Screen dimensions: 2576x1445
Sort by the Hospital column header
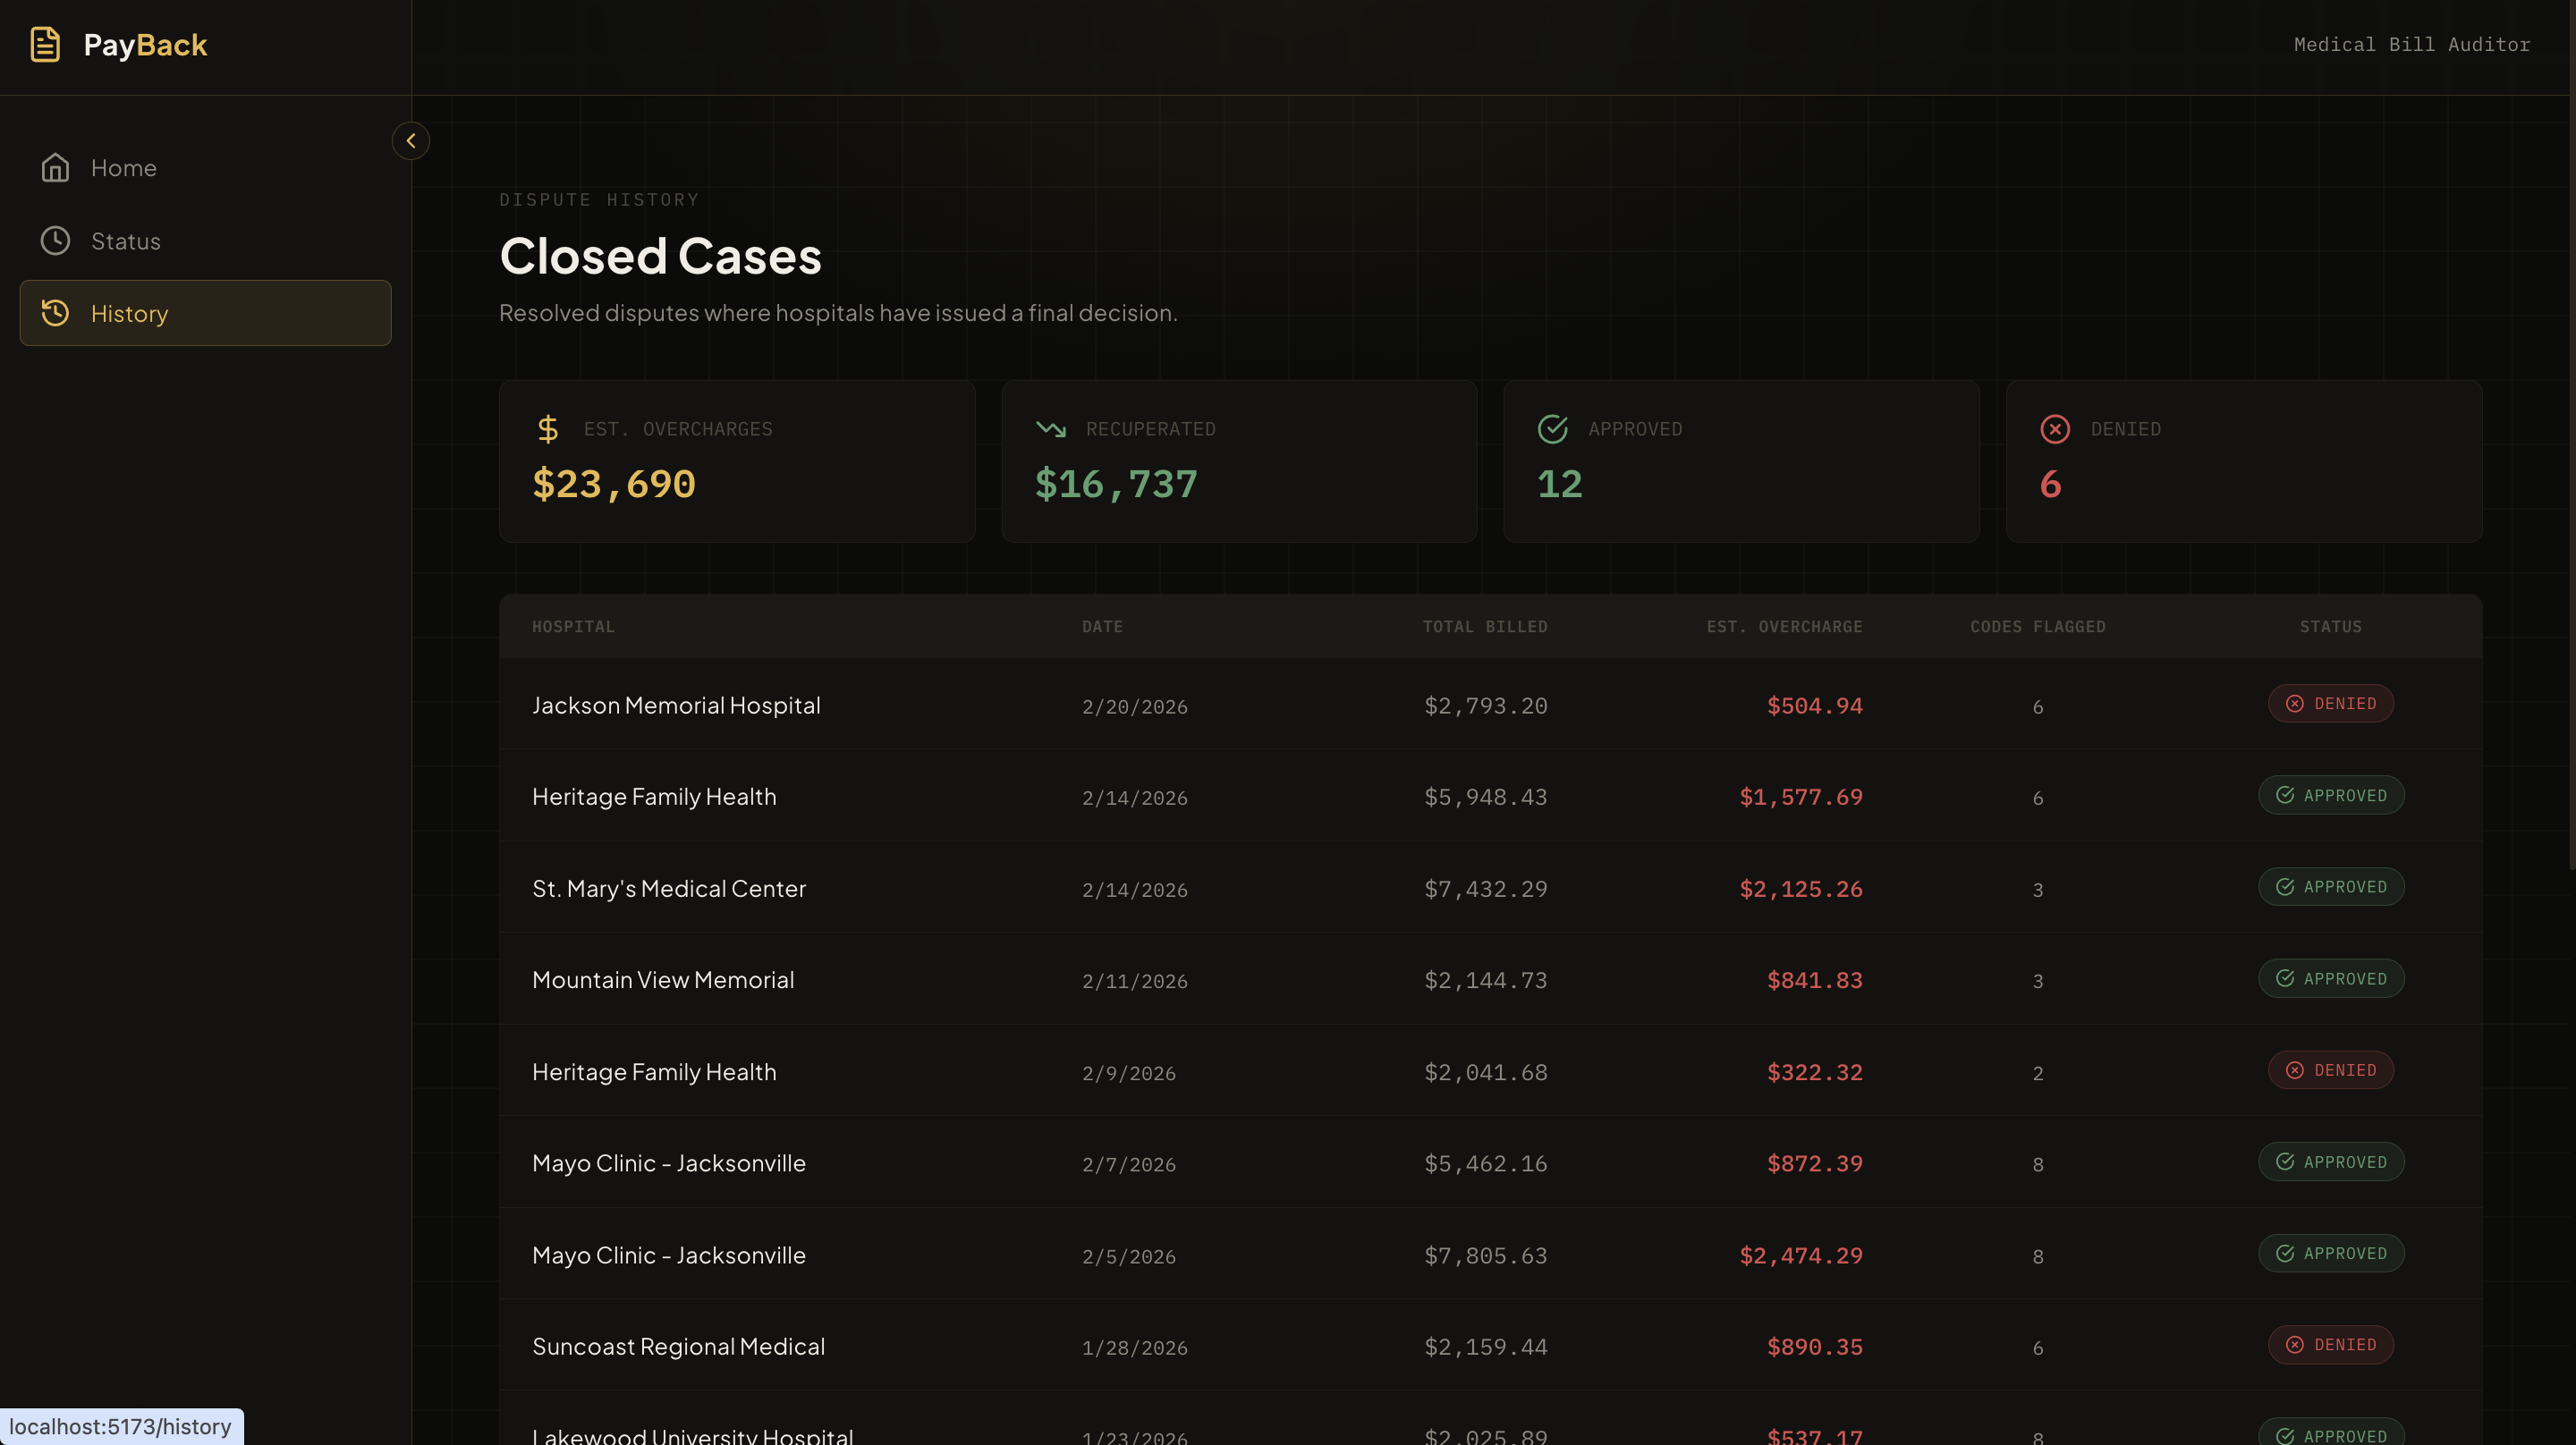[x=573, y=627]
